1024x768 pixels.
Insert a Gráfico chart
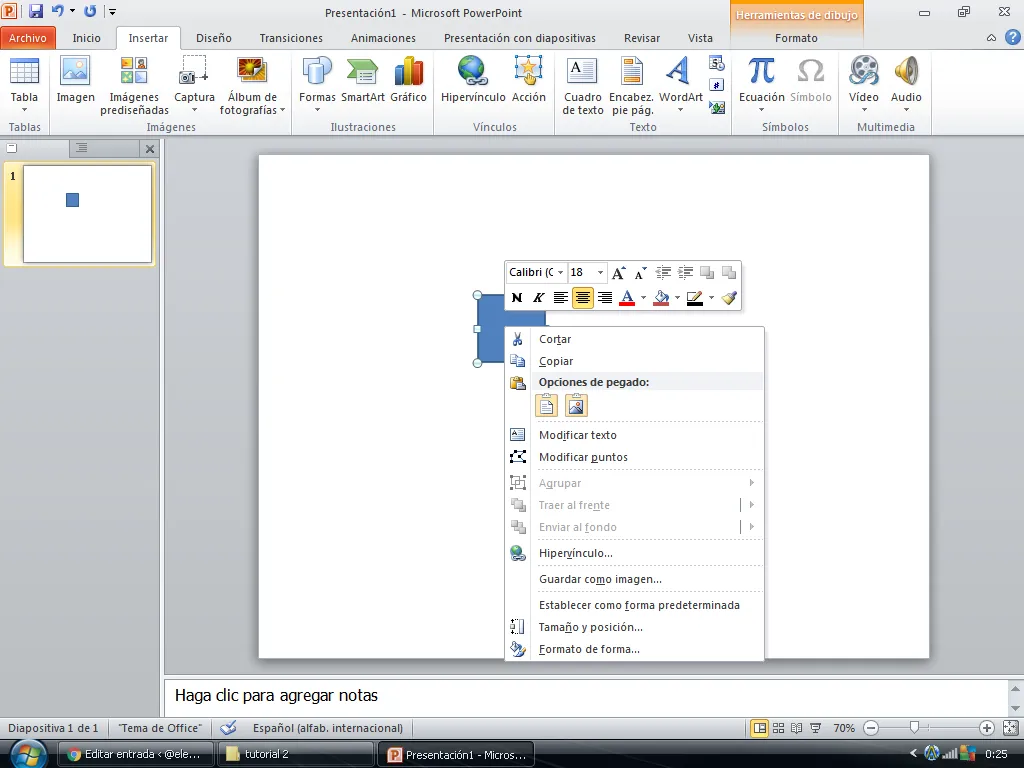408,80
